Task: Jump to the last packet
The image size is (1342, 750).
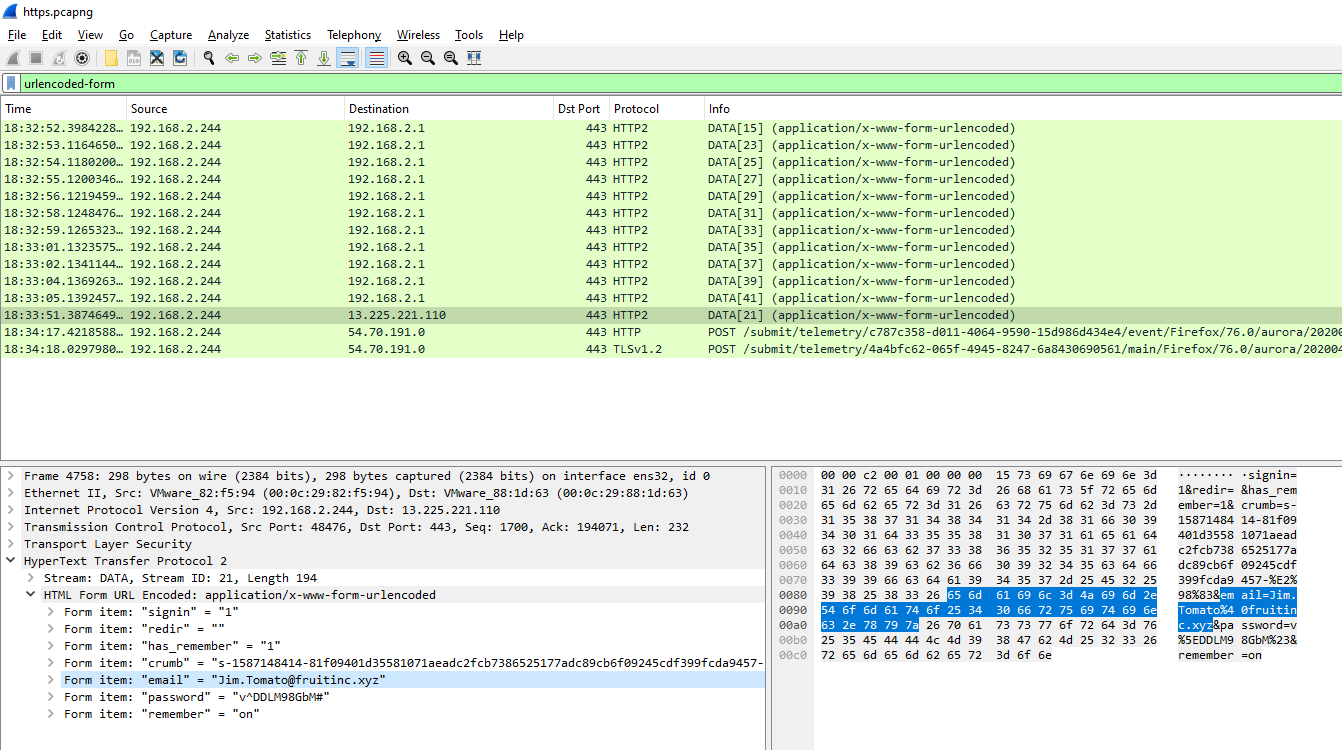Action: tap(324, 58)
